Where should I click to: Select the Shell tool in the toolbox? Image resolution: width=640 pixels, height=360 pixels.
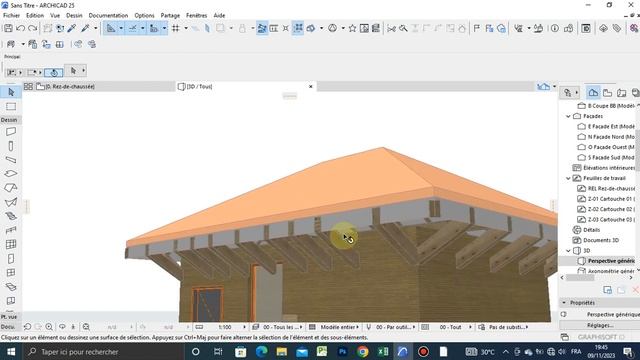[11, 202]
